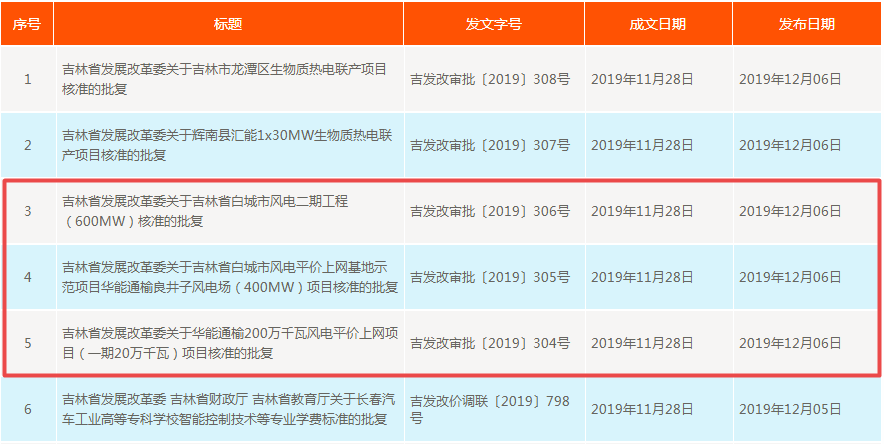Click serial number 4 cell
Screen dimensions: 884x444
tap(28, 277)
